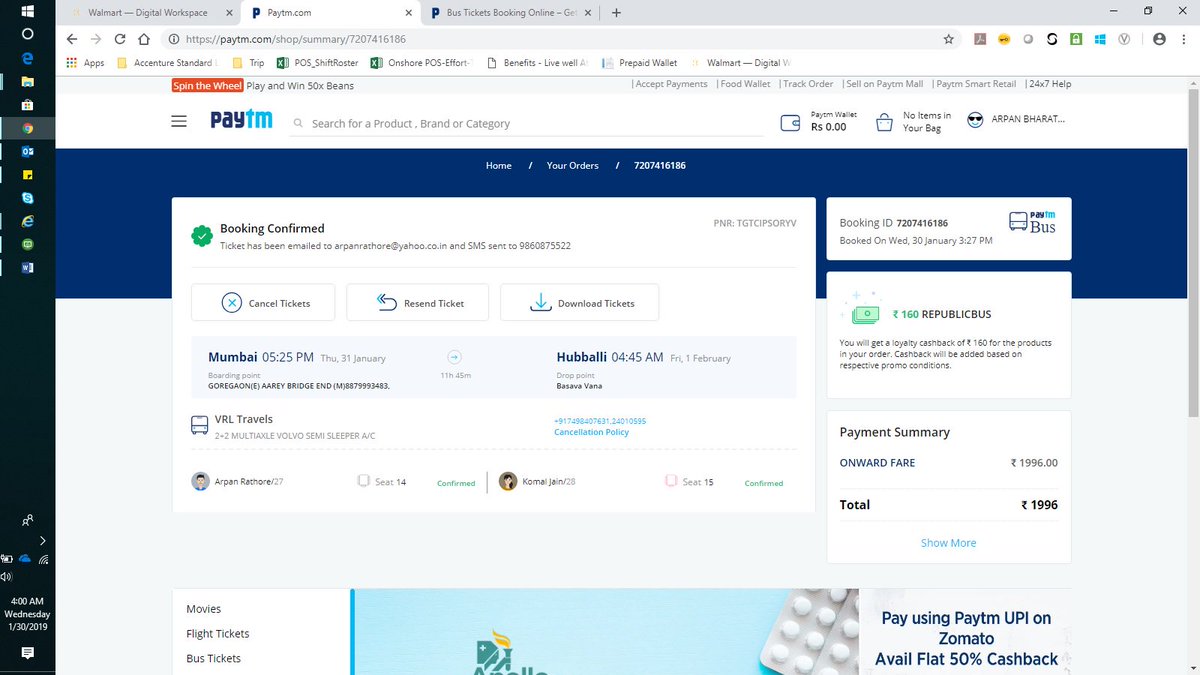Click the Spin the Wheel banner
This screenshot has height=675, width=1200.
(208, 85)
